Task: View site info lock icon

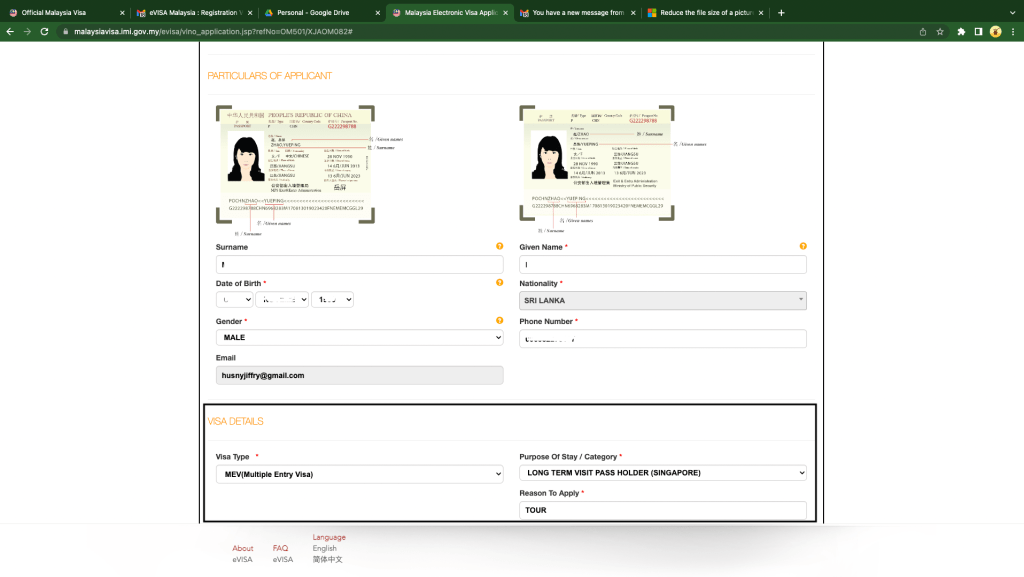Action: 65,31
